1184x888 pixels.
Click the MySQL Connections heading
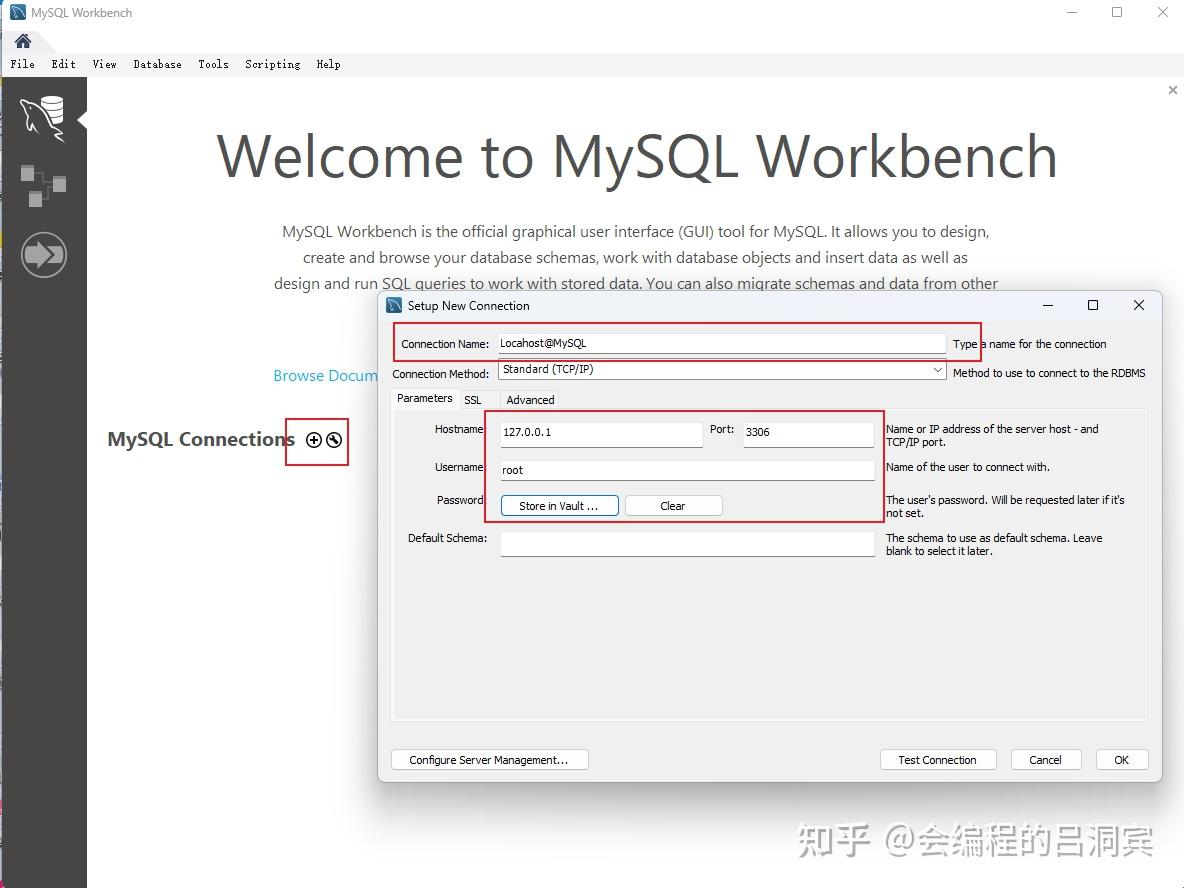pos(201,439)
